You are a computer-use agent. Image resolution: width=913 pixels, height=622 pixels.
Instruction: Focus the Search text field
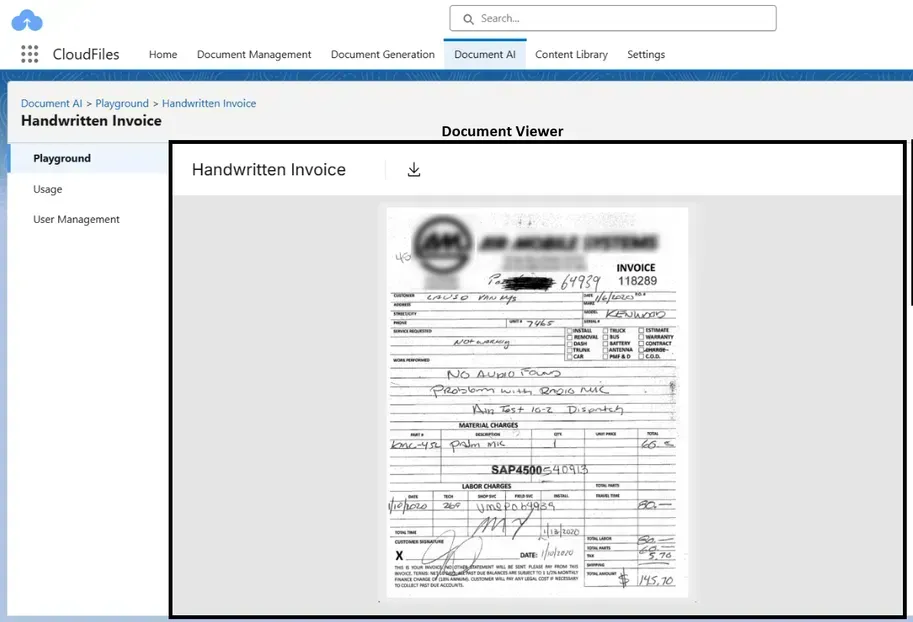pyautogui.click(x=620, y=18)
